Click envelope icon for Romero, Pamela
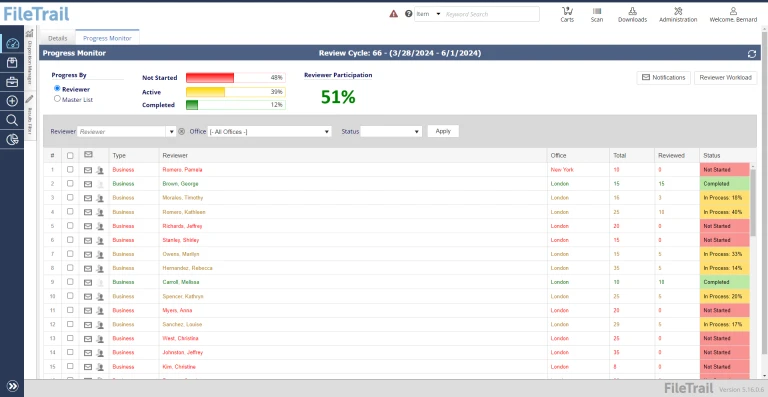 pyautogui.click(x=88, y=170)
